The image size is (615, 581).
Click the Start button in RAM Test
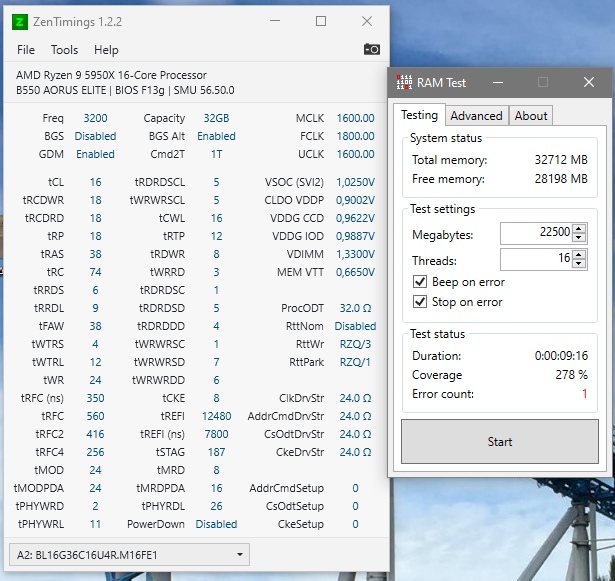coord(500,441)
